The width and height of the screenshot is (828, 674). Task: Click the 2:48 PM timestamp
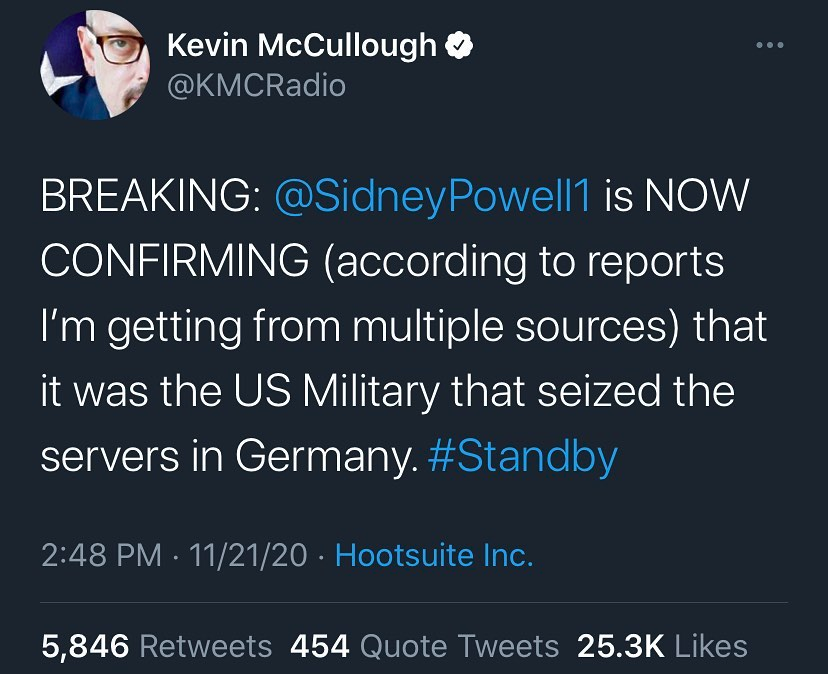(99, 556)
